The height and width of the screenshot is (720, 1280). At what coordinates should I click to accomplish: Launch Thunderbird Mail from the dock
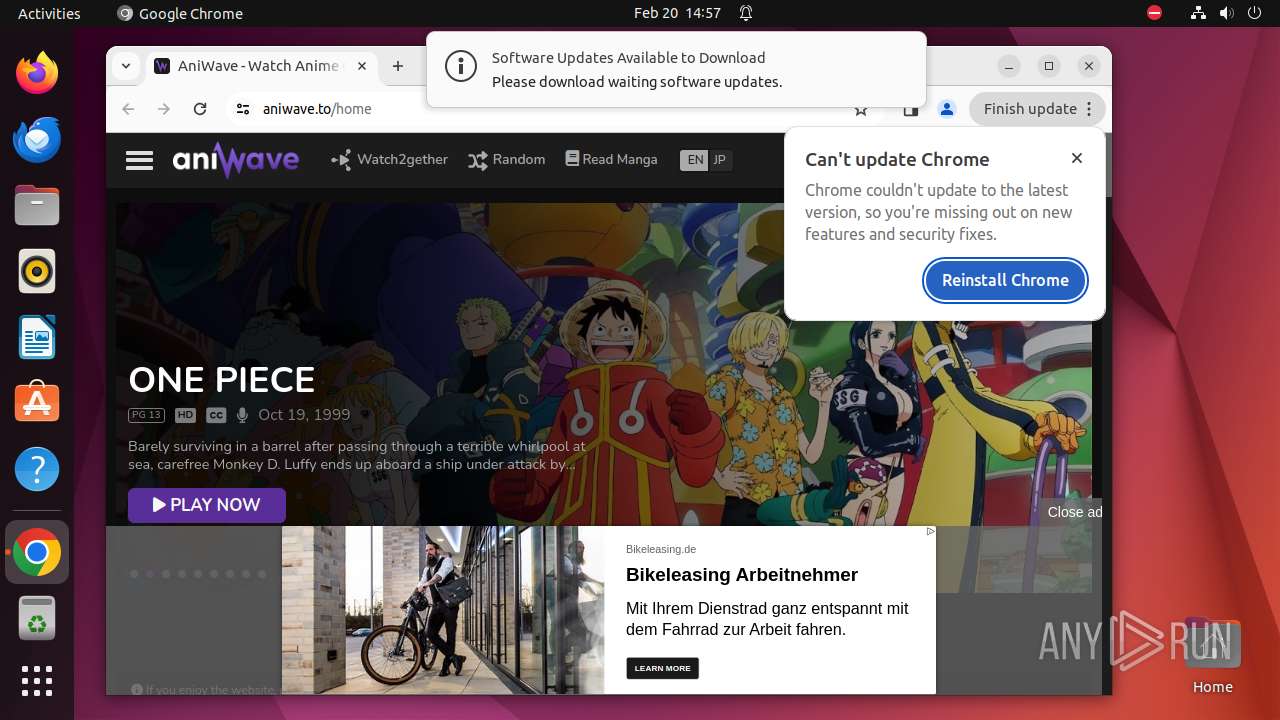[x=37, y=139]
